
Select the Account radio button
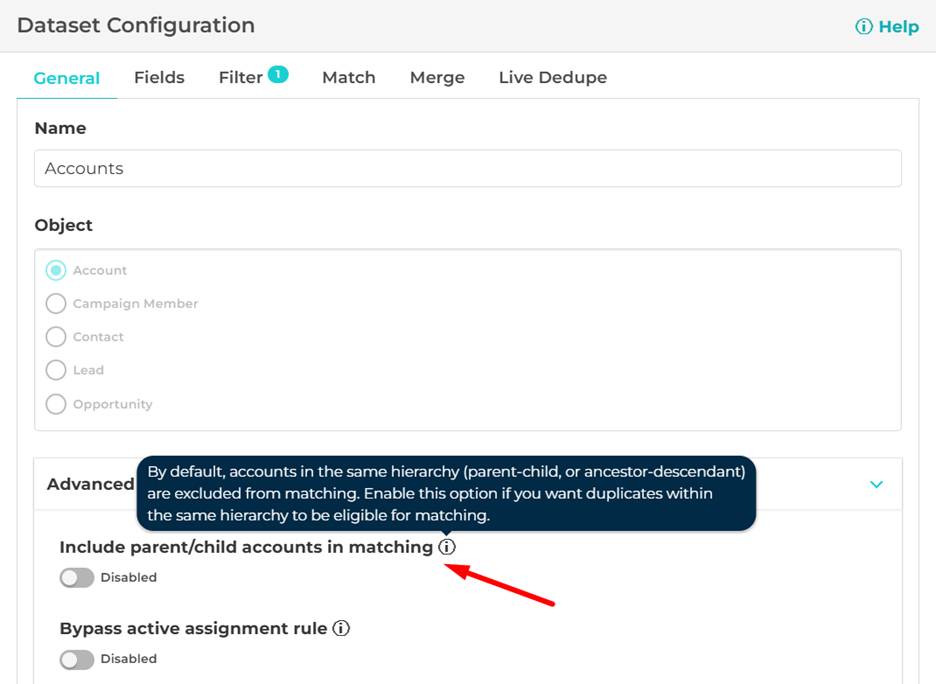coord(56,270)
